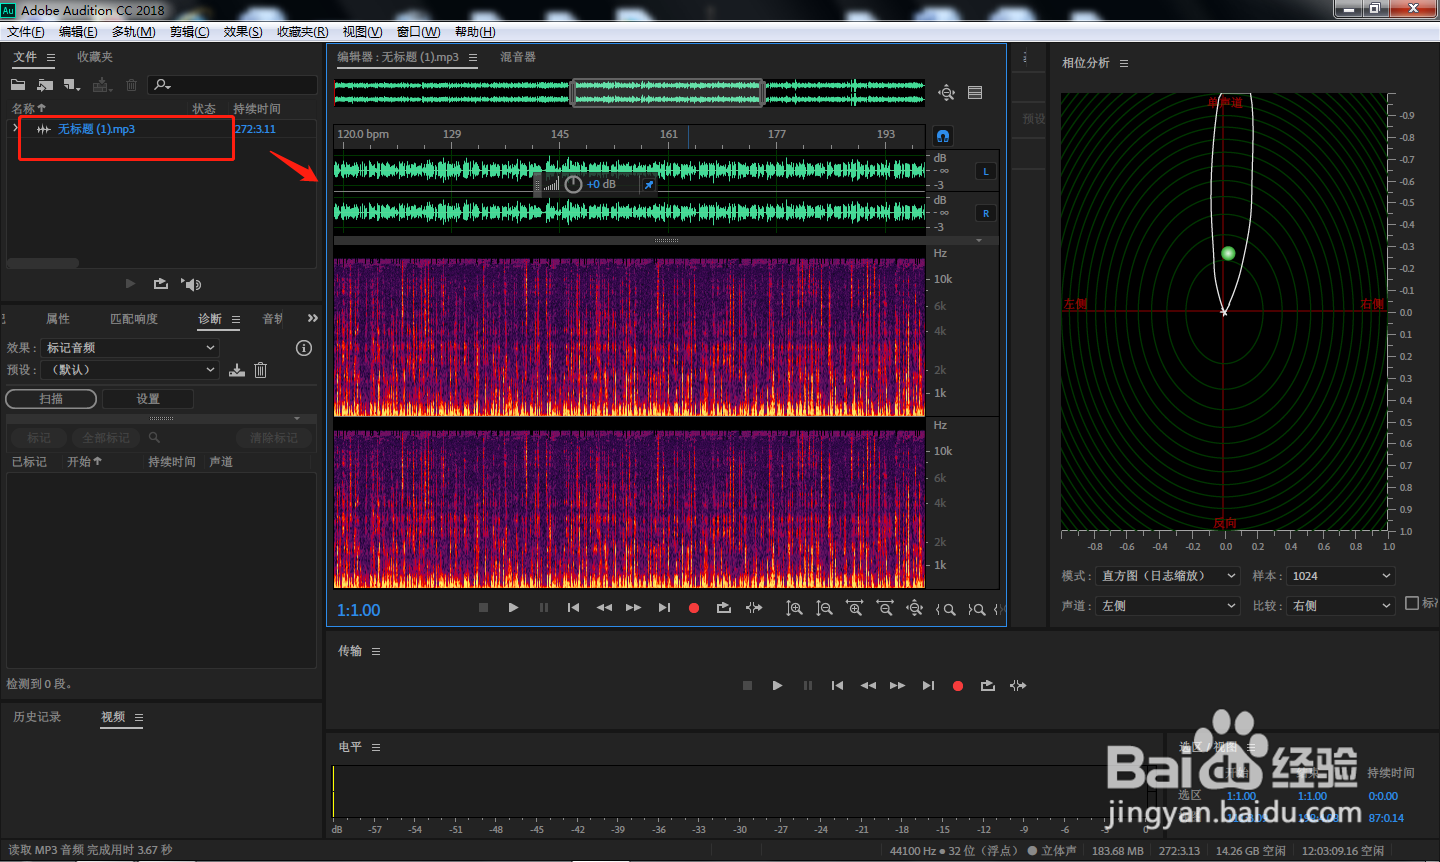Click Stop in the editor transport
This screenshot has width=1440, height=862.
[x=483, y=608]
